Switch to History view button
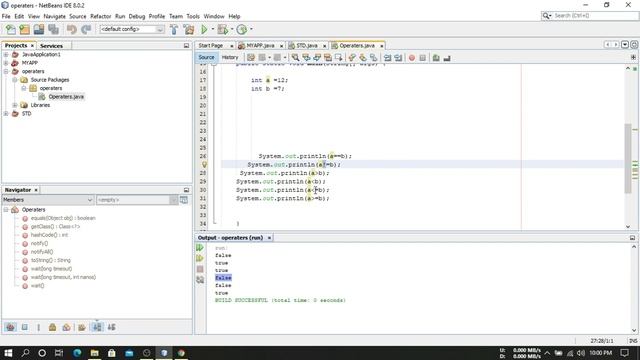640x360 pixels. [x=230, y=58]
